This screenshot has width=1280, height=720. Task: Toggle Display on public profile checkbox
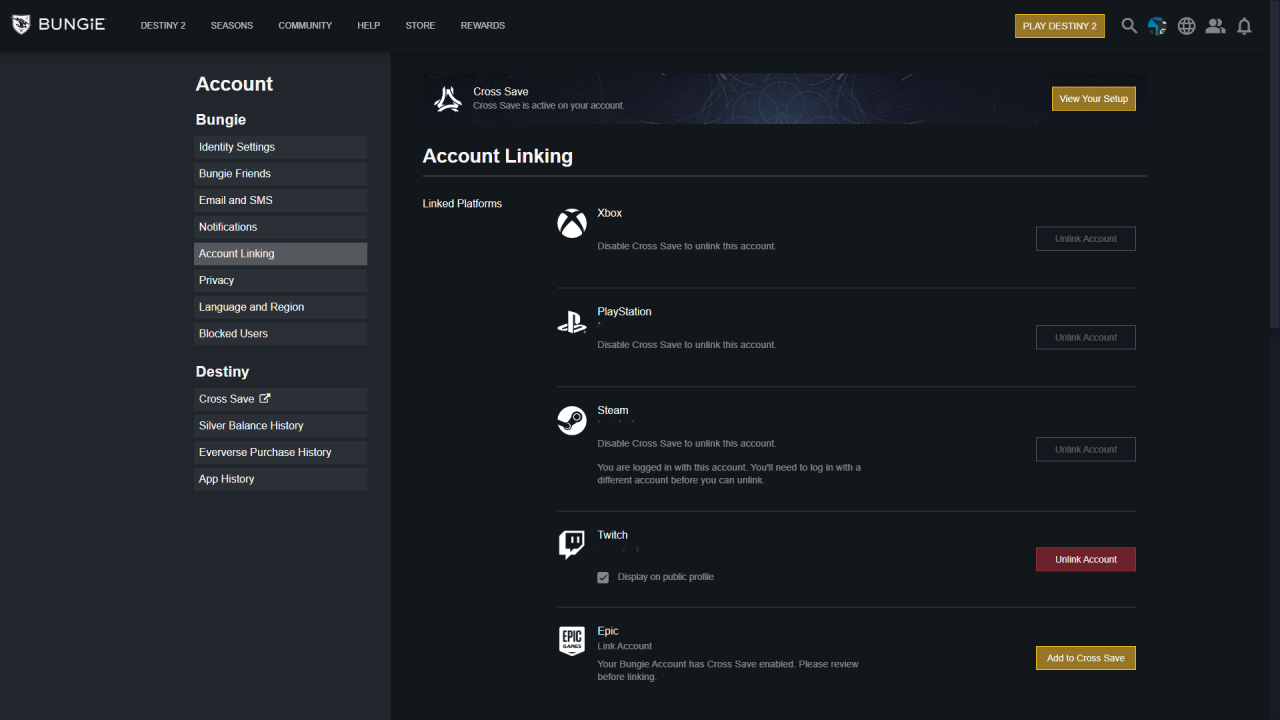coord(603,577)
